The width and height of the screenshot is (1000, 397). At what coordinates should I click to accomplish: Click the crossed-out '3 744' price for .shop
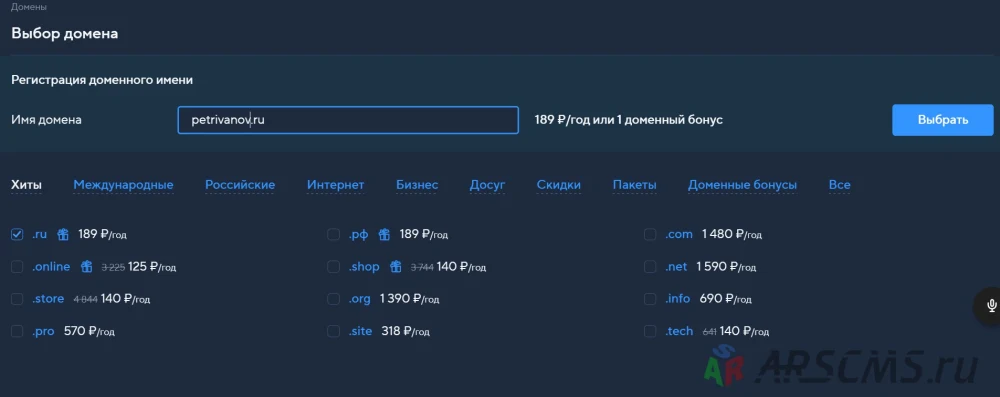(422, 267)
